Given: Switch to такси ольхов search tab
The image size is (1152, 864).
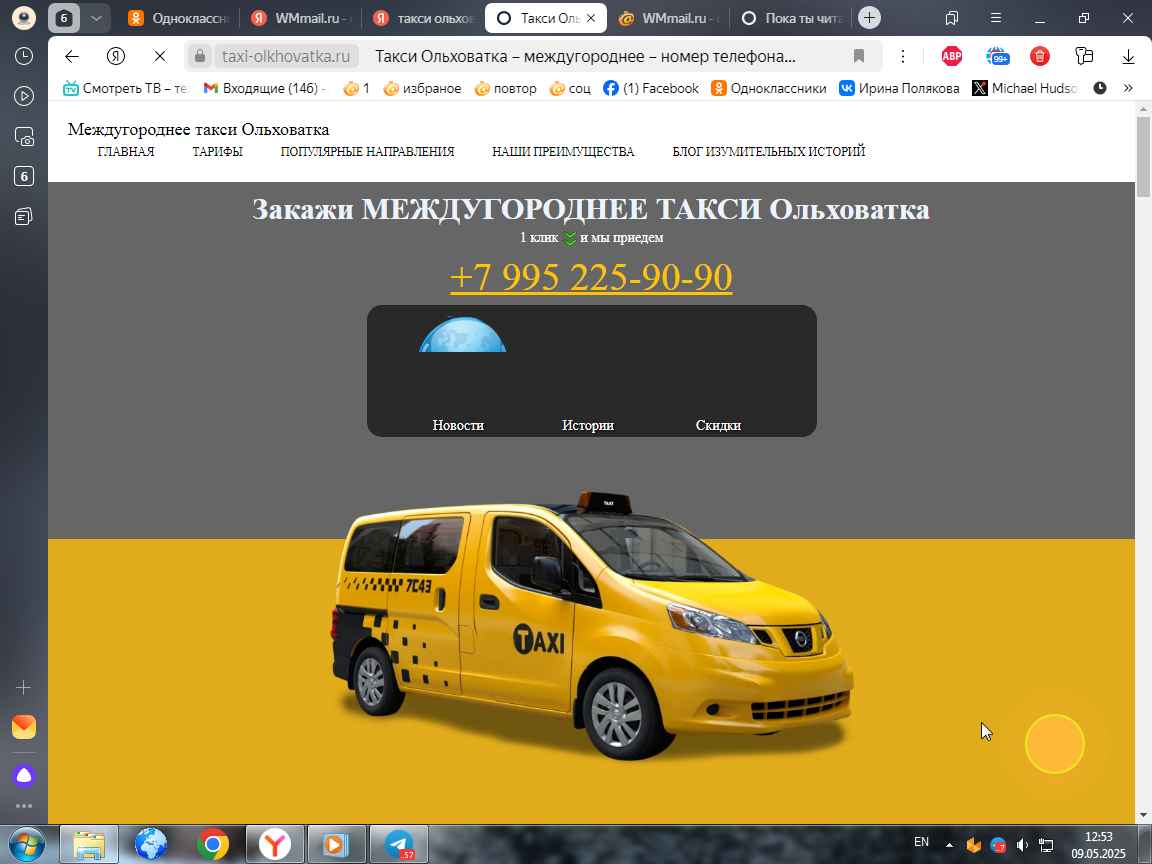Looking at the screenshot, I should pyautogui.click(x=422, y=18).
